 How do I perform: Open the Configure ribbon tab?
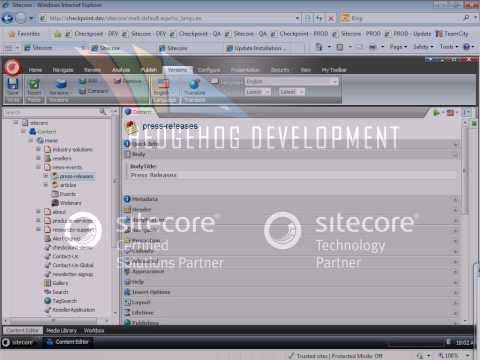tap(209, 70)
